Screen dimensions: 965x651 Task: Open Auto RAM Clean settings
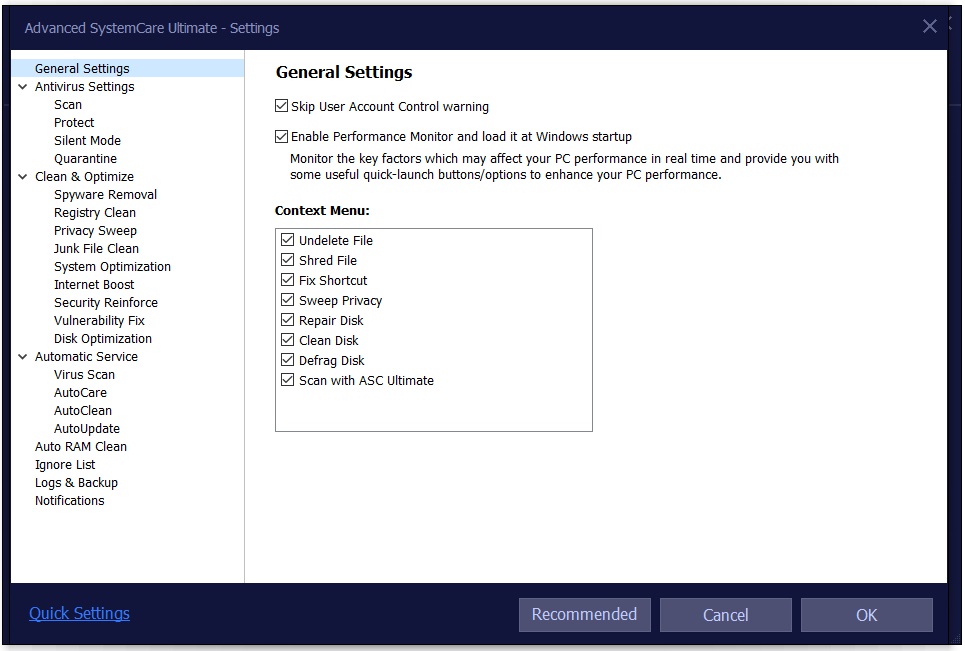(x=81, y=447)
